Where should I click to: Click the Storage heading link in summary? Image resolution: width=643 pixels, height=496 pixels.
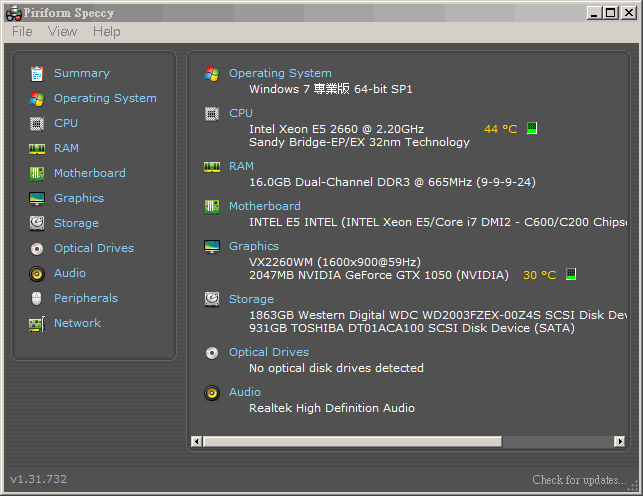(251, 299)
